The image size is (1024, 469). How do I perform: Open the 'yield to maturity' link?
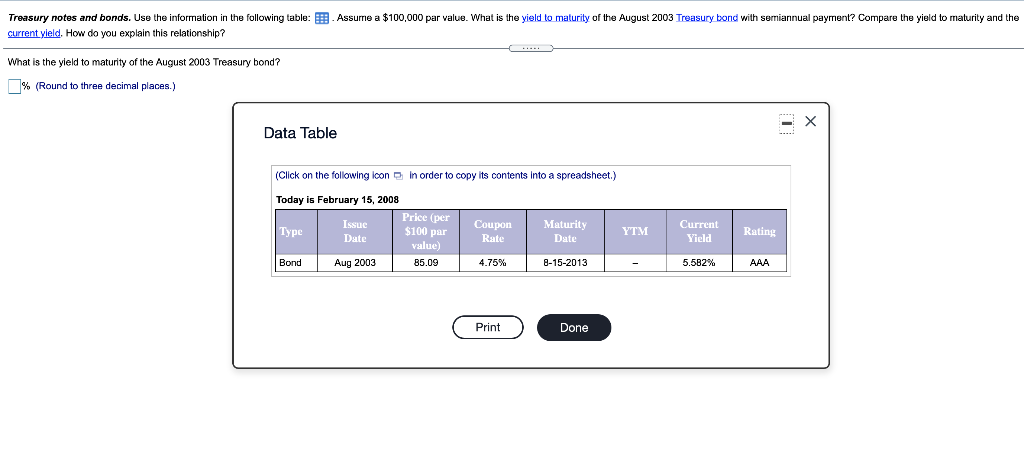[556, 18]
